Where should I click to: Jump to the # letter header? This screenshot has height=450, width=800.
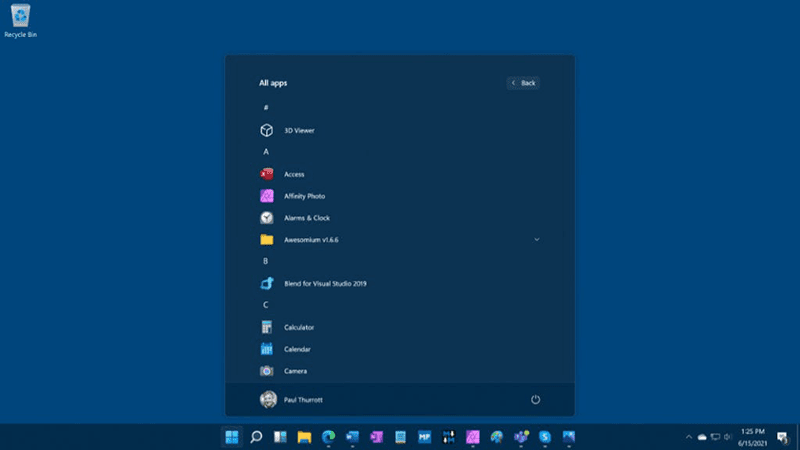[x=266, y=107]
